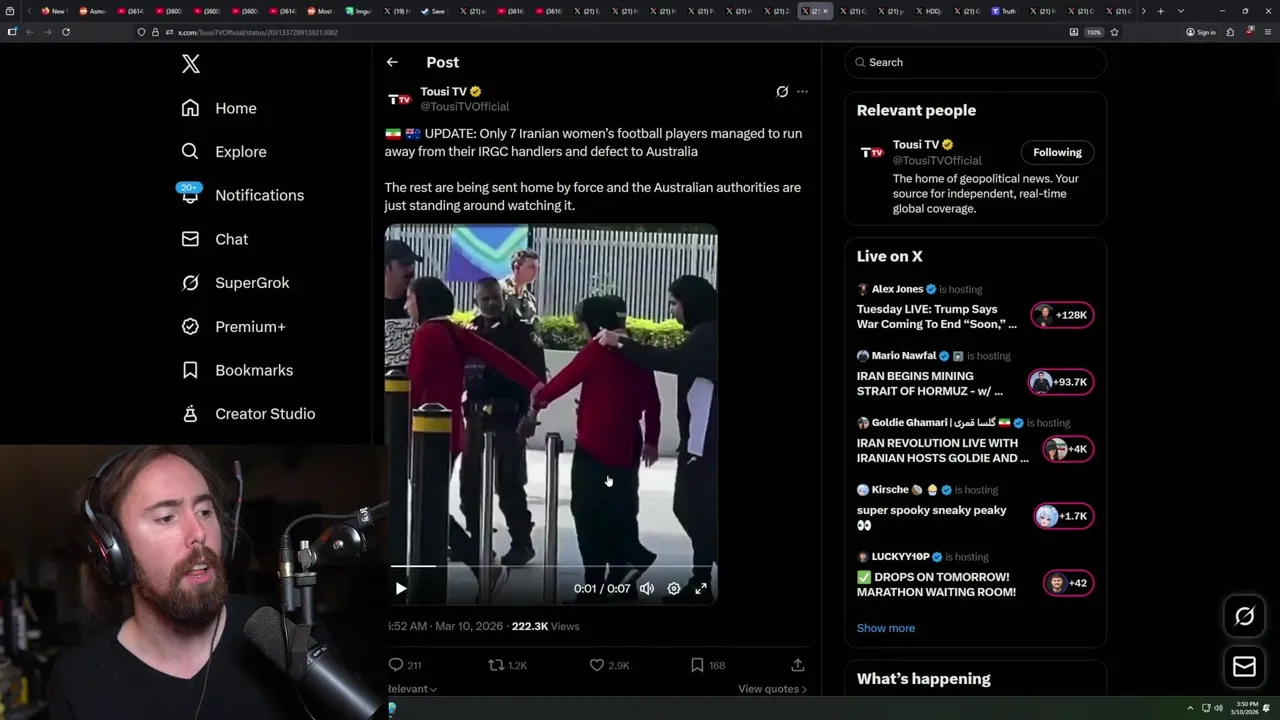1280x720 pixels.
Task: Switch to the Save tab
Action: [435, 11]
